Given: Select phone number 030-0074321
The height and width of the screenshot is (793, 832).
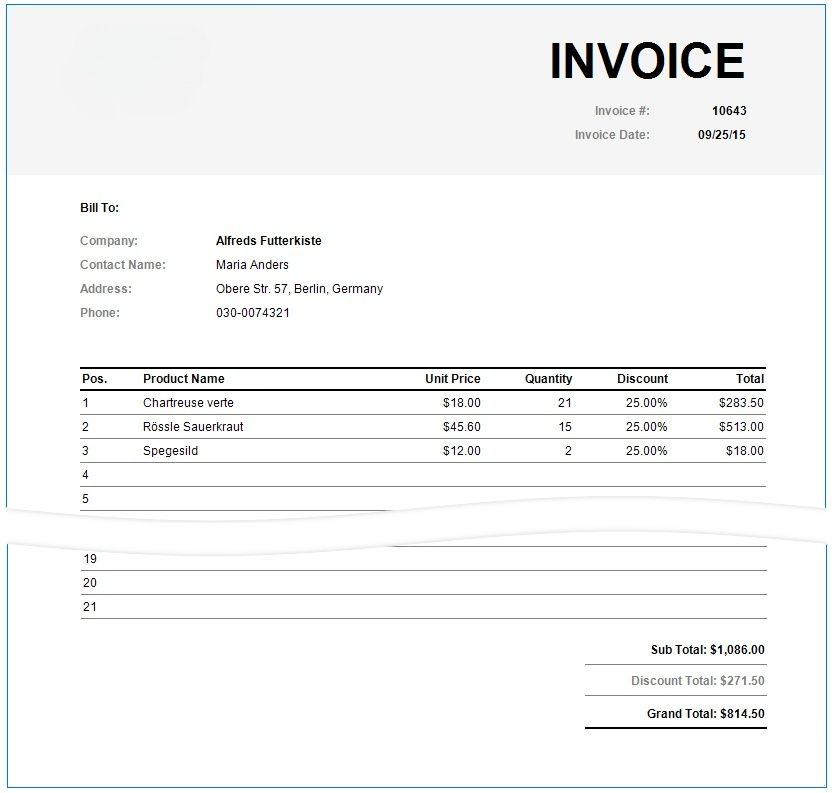Looking at the screenshot, I should (x=253, y=313).
